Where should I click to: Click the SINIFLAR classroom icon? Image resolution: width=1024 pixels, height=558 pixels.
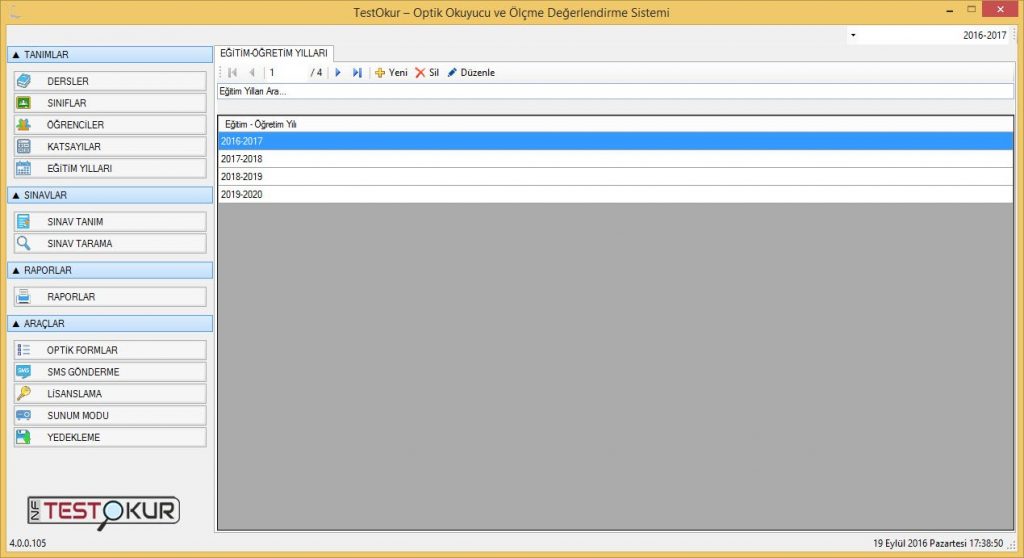point(24,103)
